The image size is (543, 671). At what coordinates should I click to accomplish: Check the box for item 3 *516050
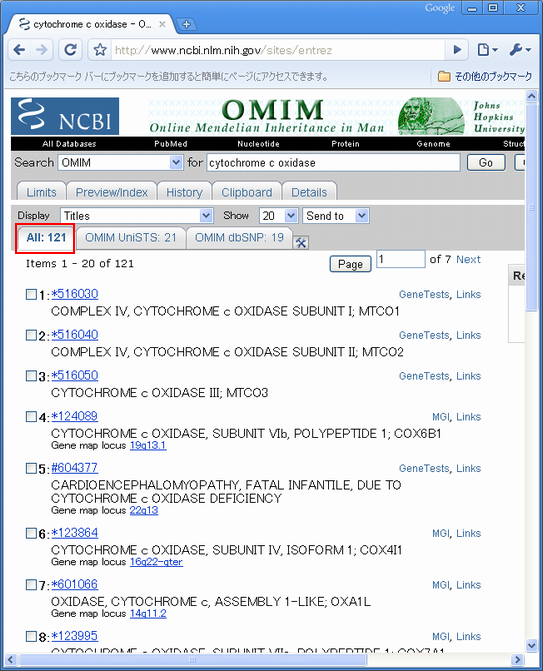pos(31,375)
